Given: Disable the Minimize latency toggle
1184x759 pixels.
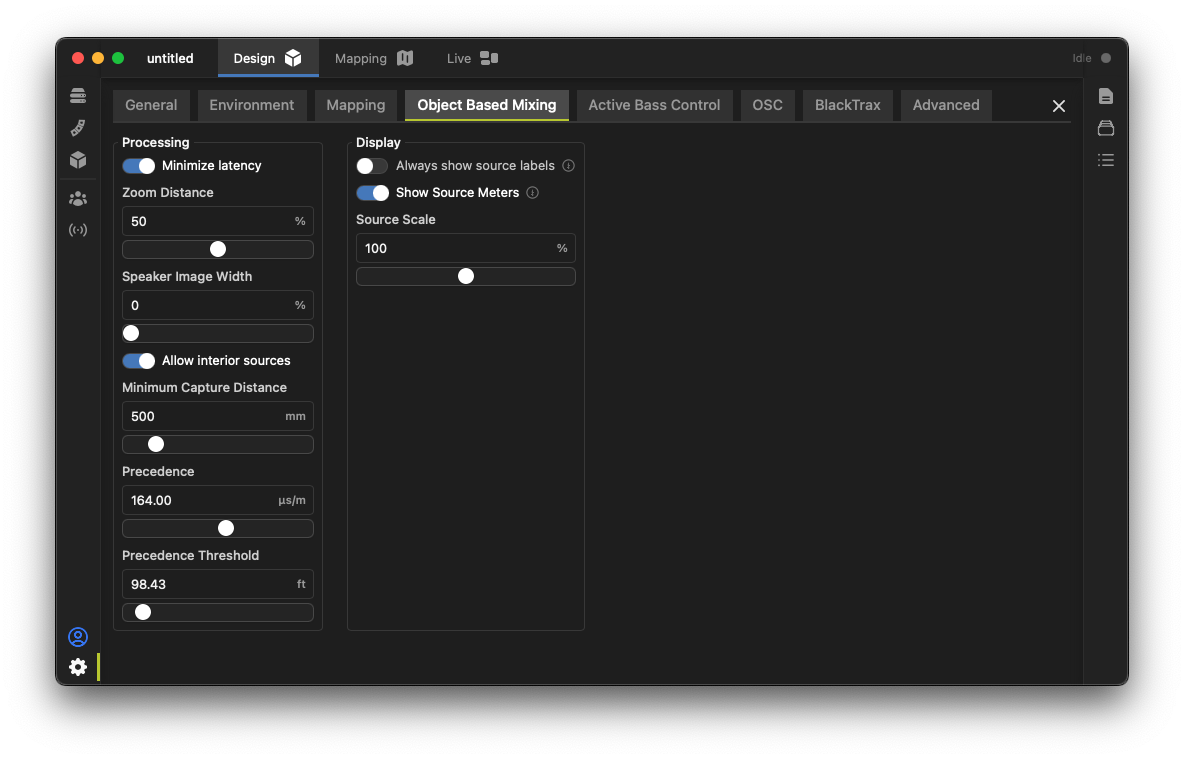Looking at the screenshot, I should coord(139,166).
